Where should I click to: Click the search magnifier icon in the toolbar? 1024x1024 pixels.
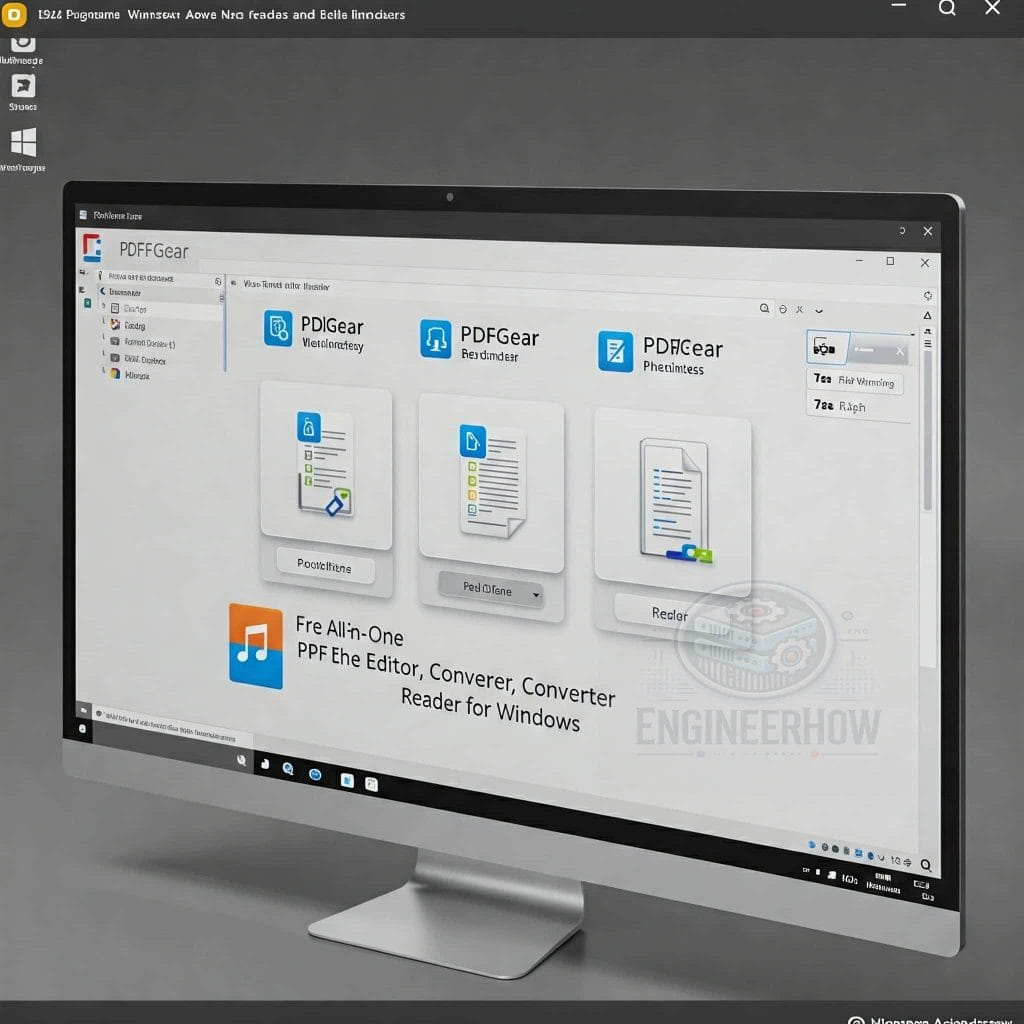[x=765, y=306]
